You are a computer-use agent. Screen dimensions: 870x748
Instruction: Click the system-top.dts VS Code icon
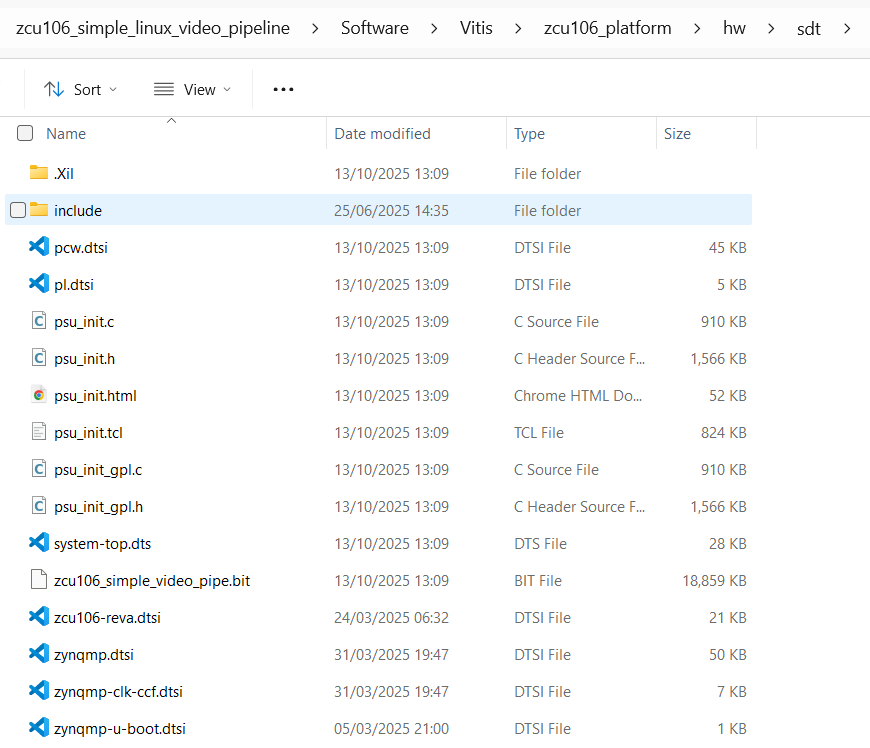coord(39,543)
